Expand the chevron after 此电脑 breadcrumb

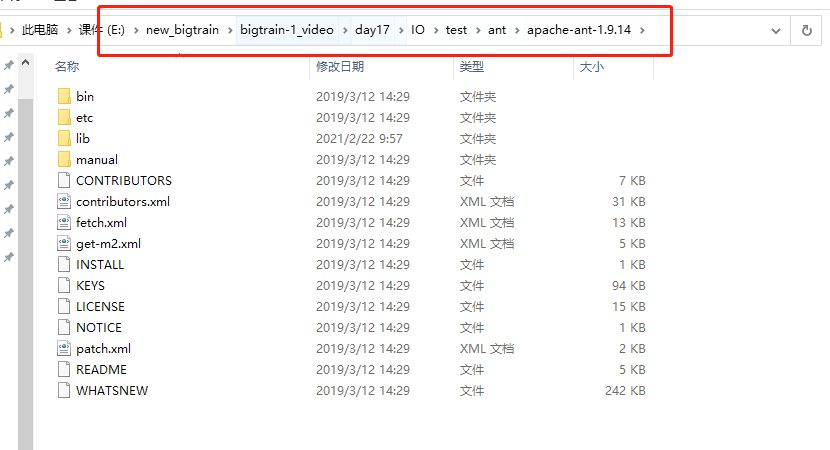coord(69,30)
